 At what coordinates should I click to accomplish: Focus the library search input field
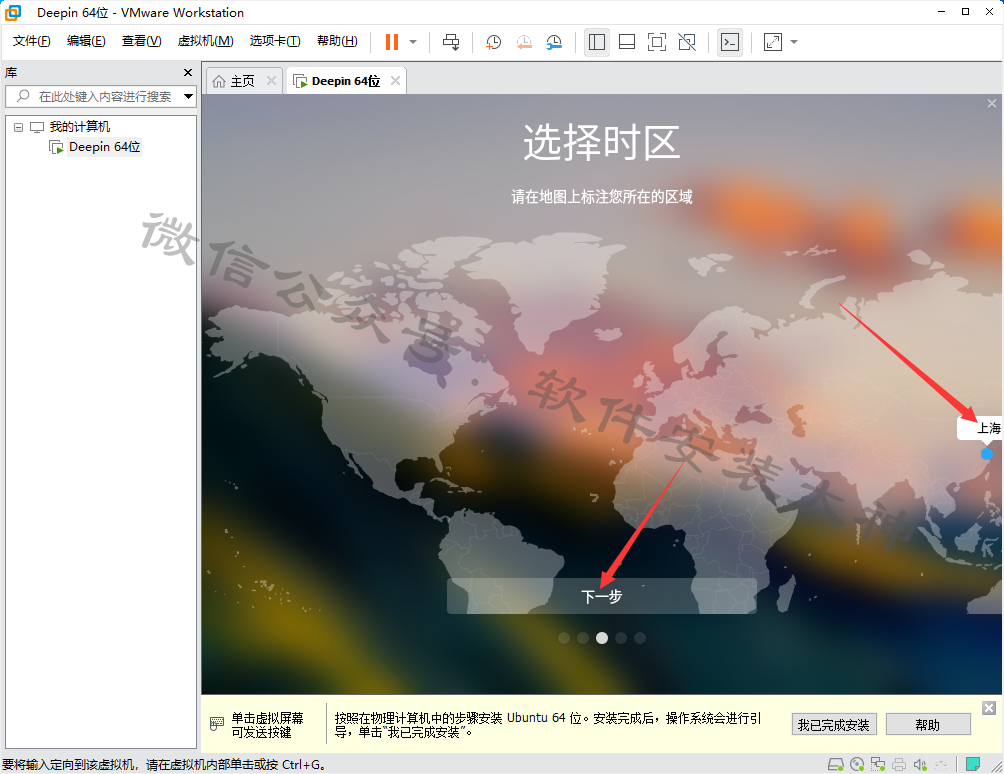101,97
